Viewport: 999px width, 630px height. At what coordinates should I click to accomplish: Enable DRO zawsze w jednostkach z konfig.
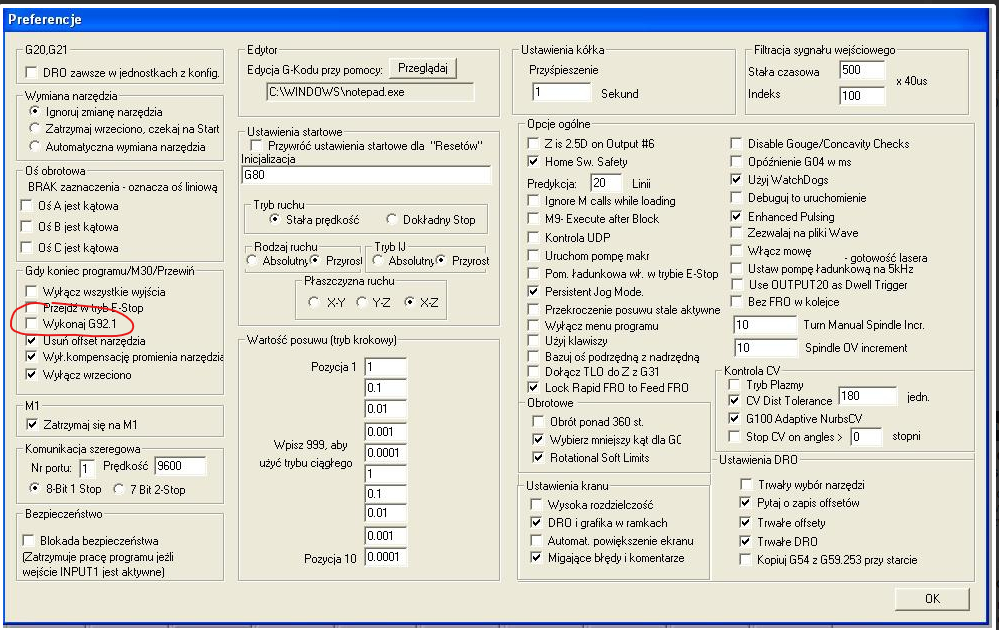pyautogui.click(x=31, y=73)
